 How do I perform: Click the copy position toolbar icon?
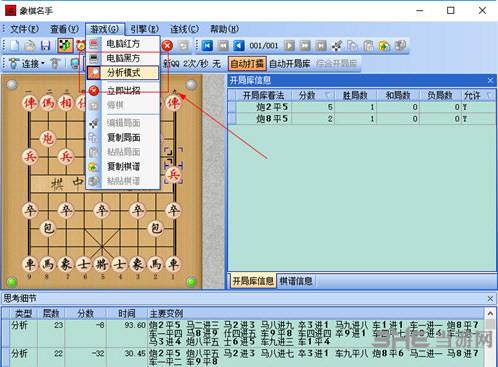point(353,45)
